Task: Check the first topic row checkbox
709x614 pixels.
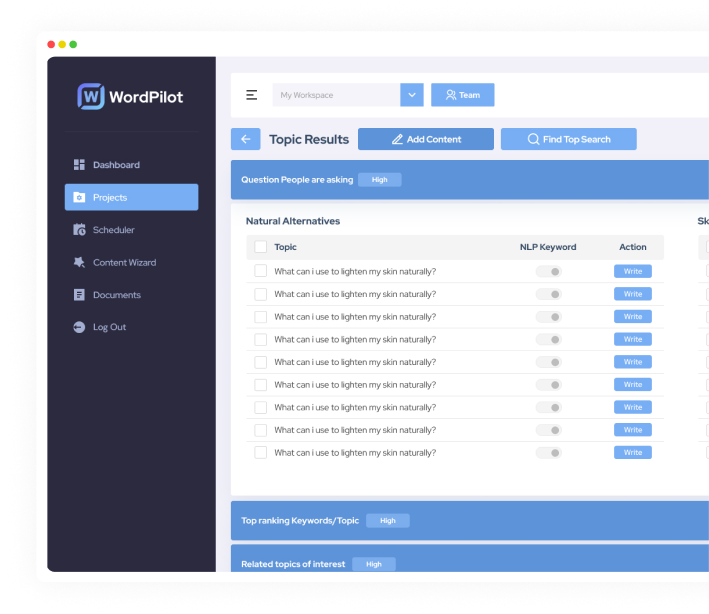Action: click(260, 271)
